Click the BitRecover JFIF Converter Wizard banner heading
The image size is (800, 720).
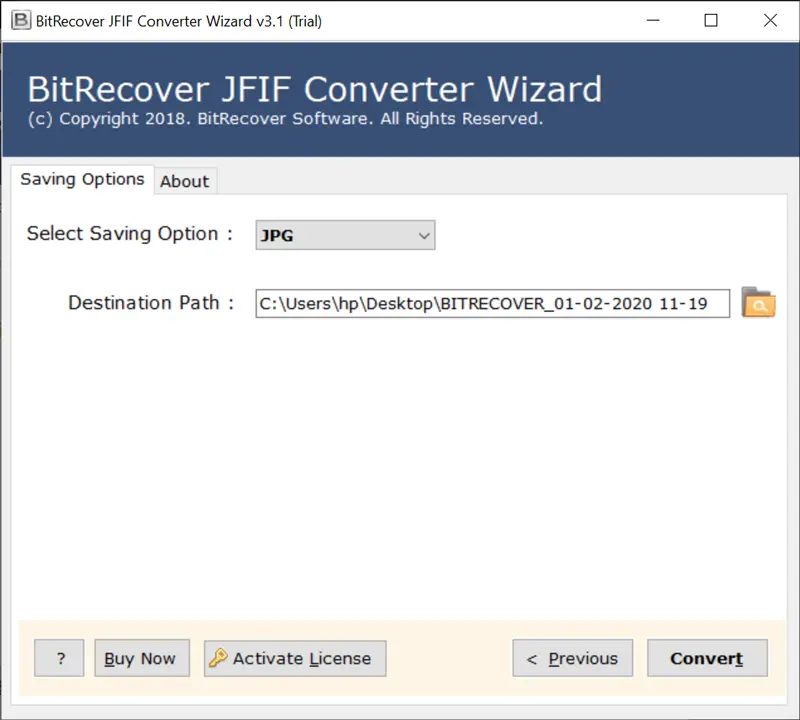[x=314, y=89]
